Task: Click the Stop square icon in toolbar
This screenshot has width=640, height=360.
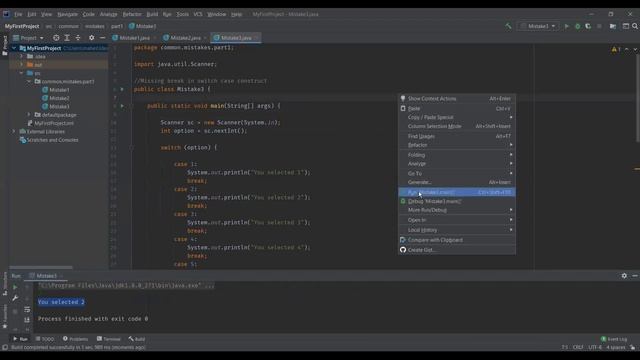Action: pyautogui.click(x=599, y=26)
